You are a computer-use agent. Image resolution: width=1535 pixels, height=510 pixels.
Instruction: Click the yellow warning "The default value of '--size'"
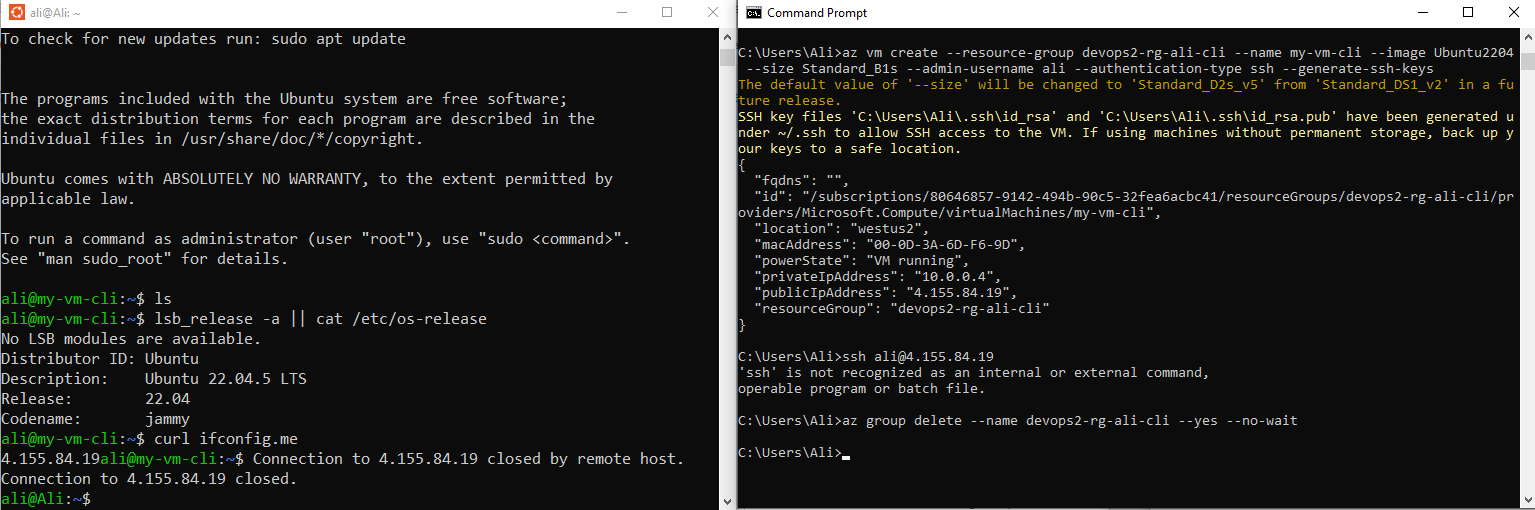click(1126, 84)
